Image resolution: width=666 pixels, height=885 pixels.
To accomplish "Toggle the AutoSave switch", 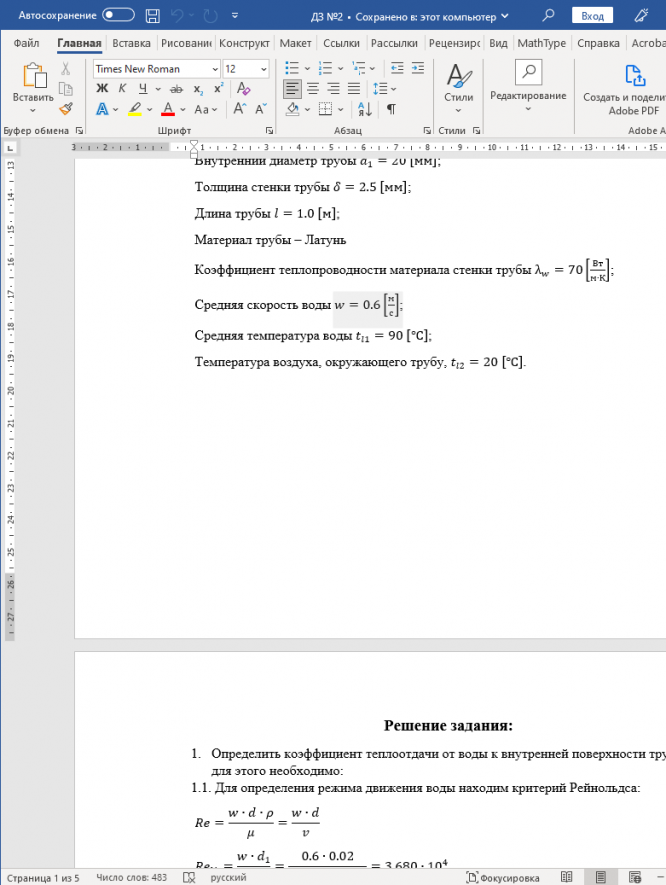I will [119, 15].
